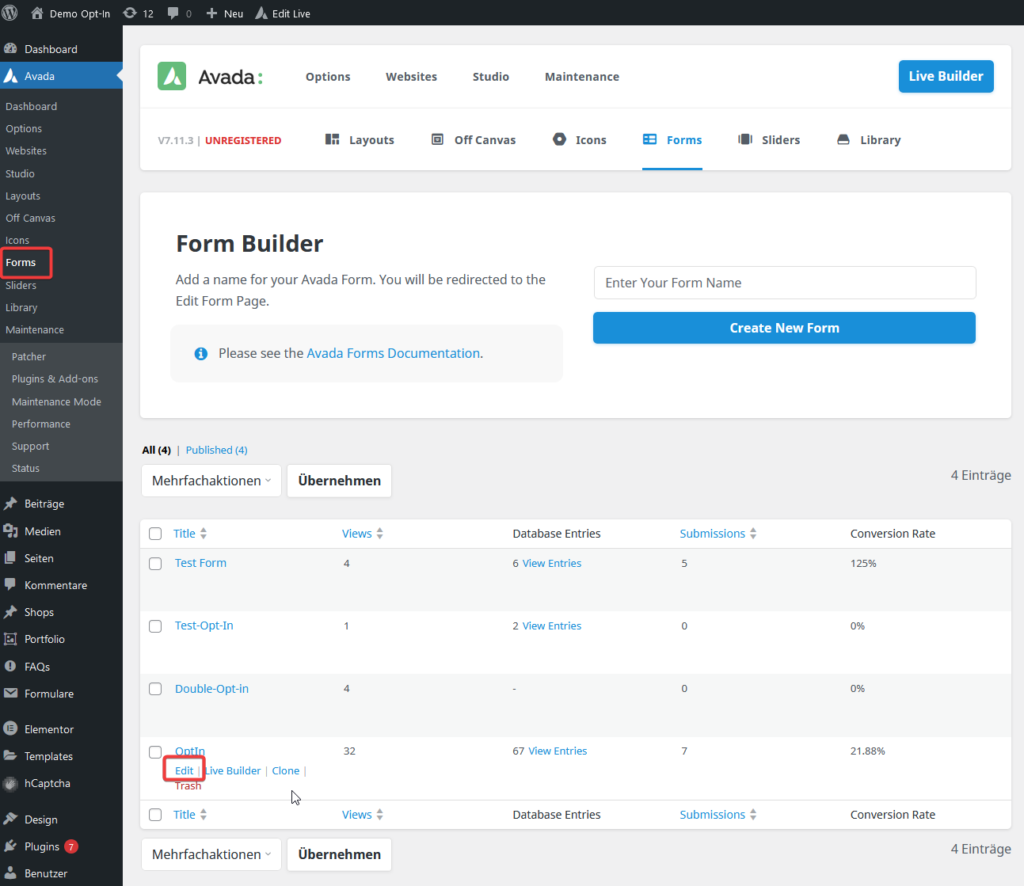Click the Kommentare bubble icon in sidebar
Image resolution: width=1024 pixels, height=886 pixels.
[10, 584]
